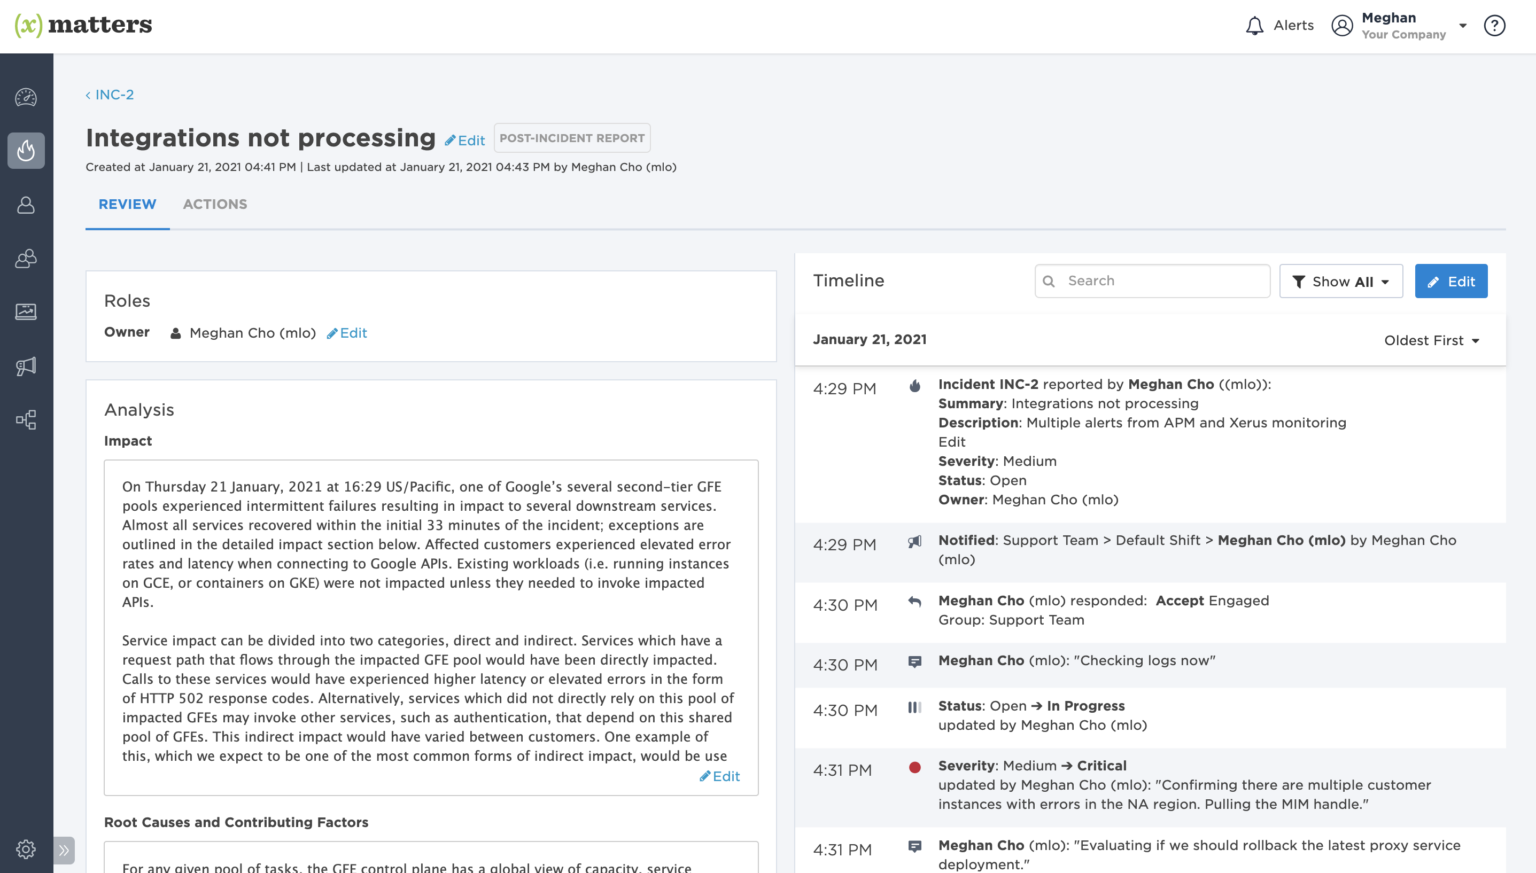Switch to the Actions tab
The width and height of the screenshot is (1536, 873).
(215, 205)
